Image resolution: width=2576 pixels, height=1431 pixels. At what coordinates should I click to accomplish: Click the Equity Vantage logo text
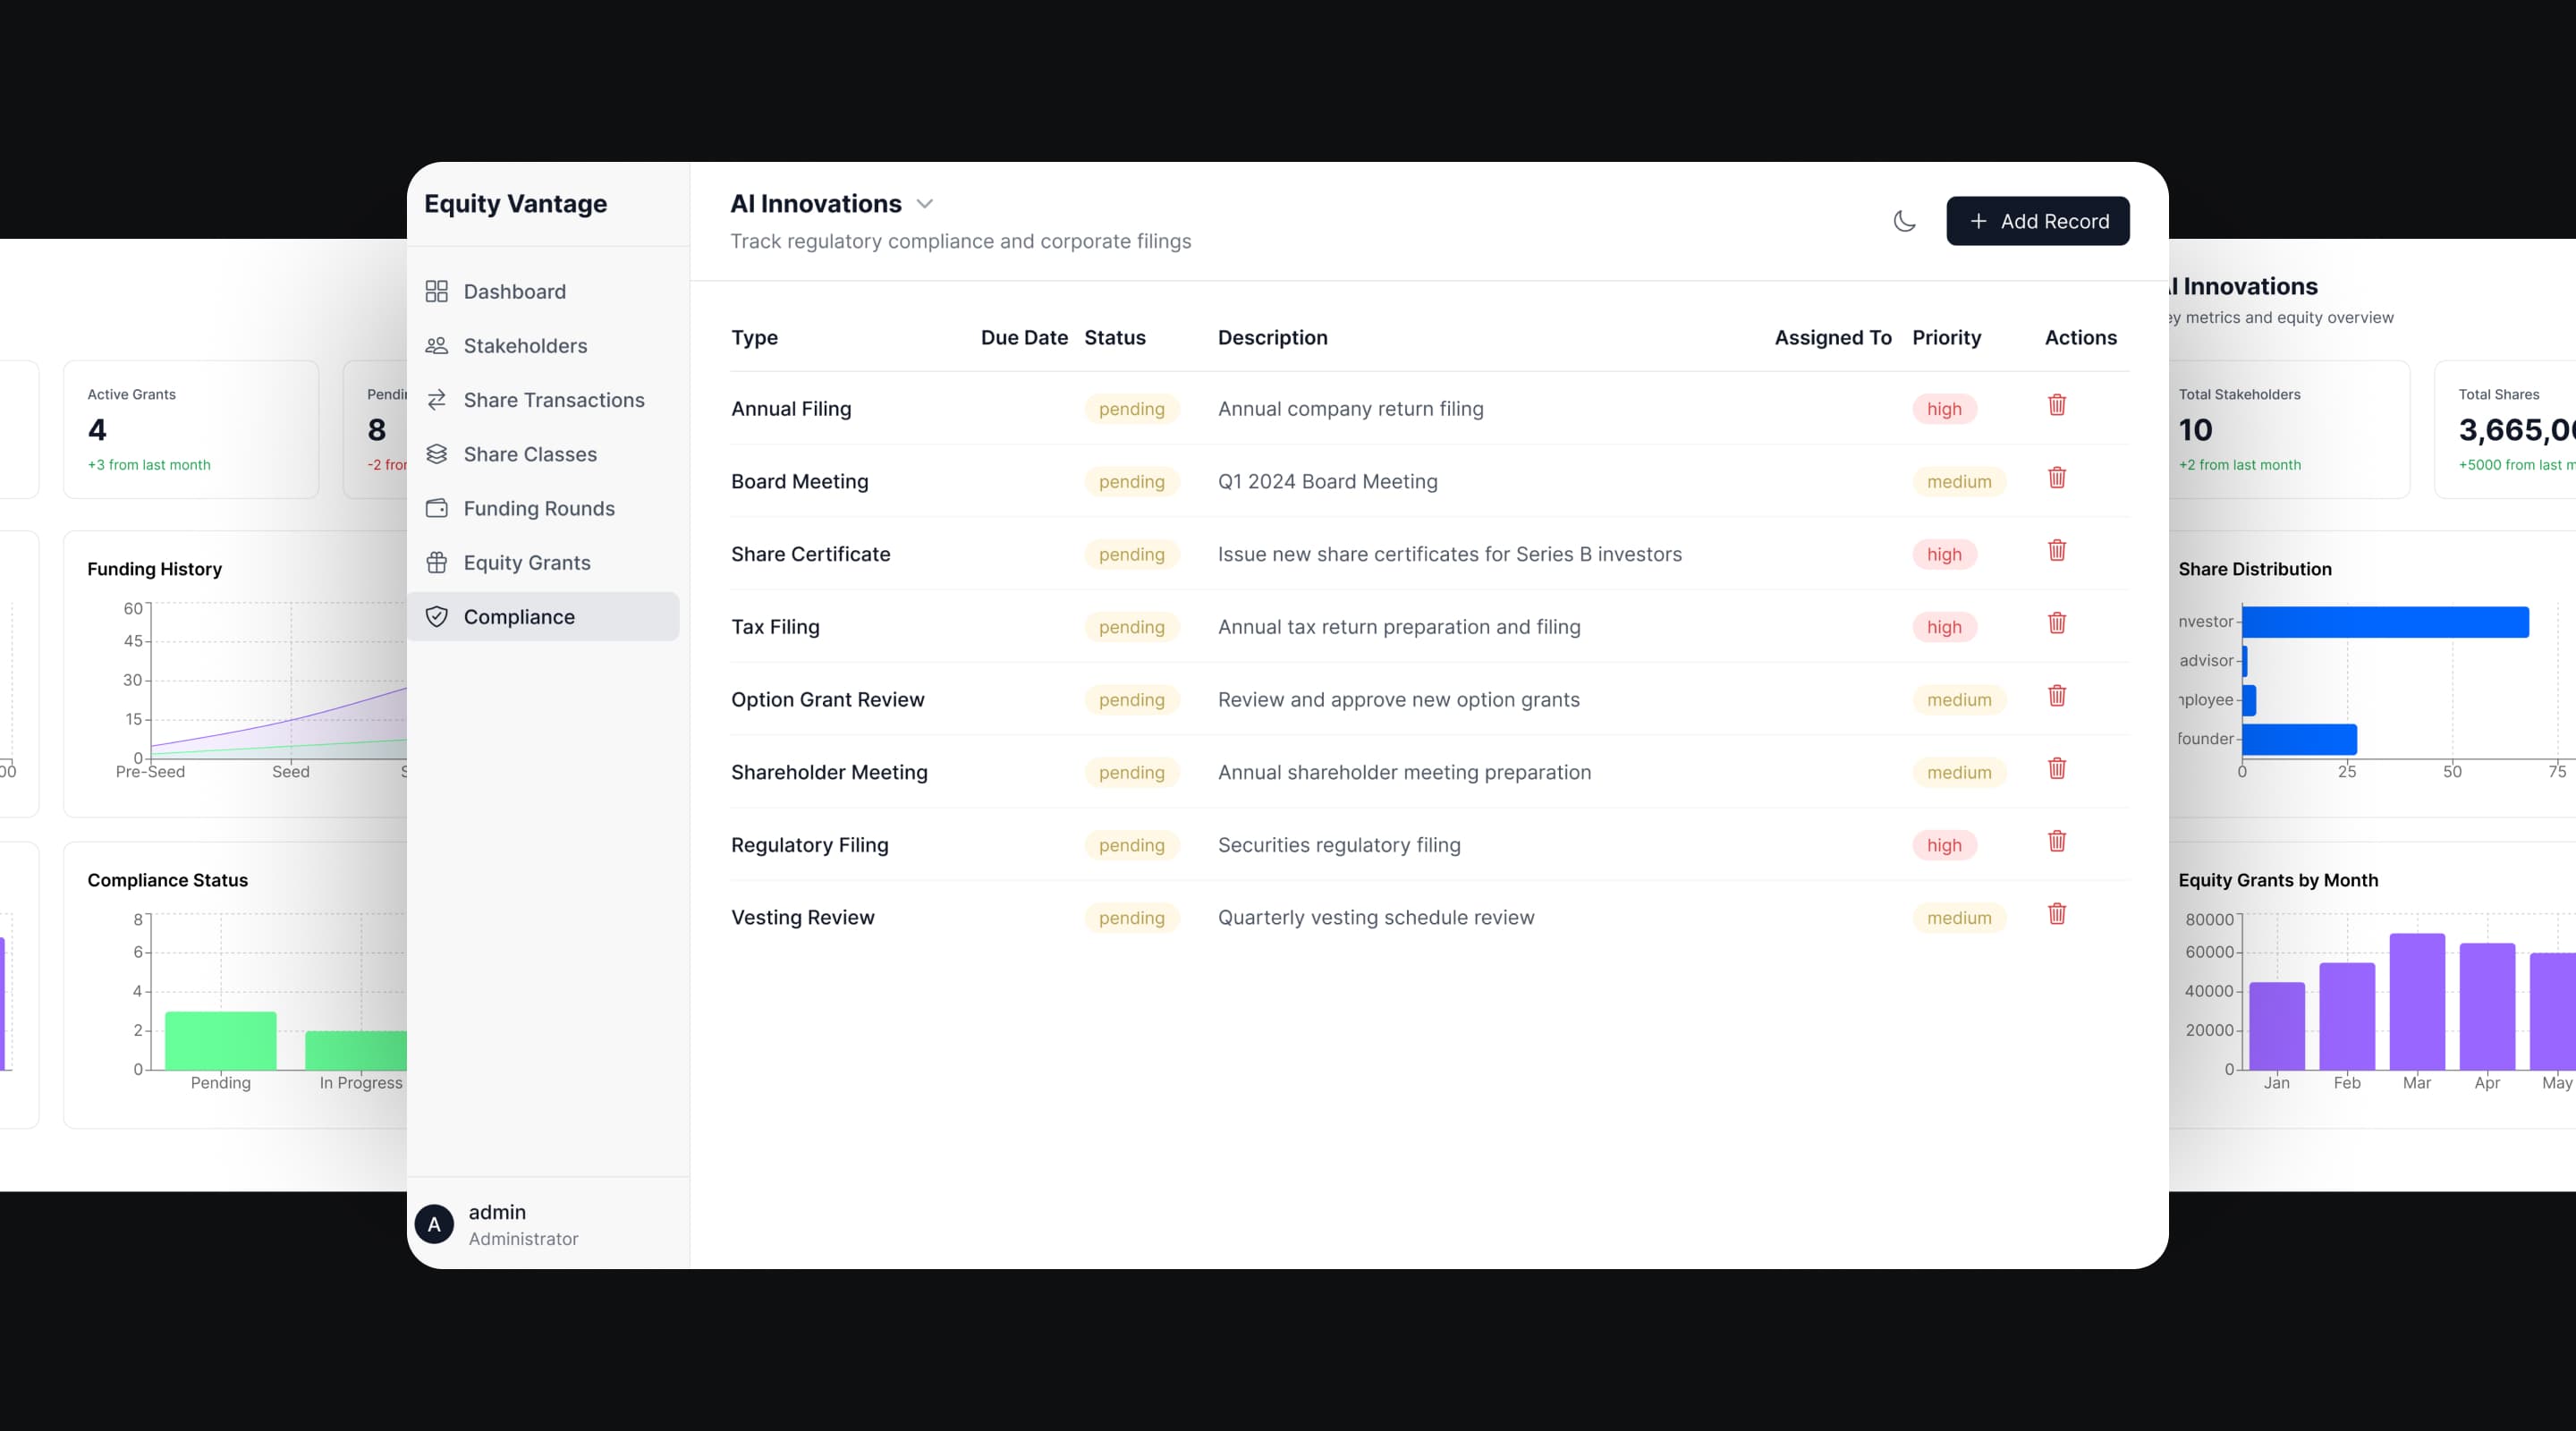click(515, 204)
